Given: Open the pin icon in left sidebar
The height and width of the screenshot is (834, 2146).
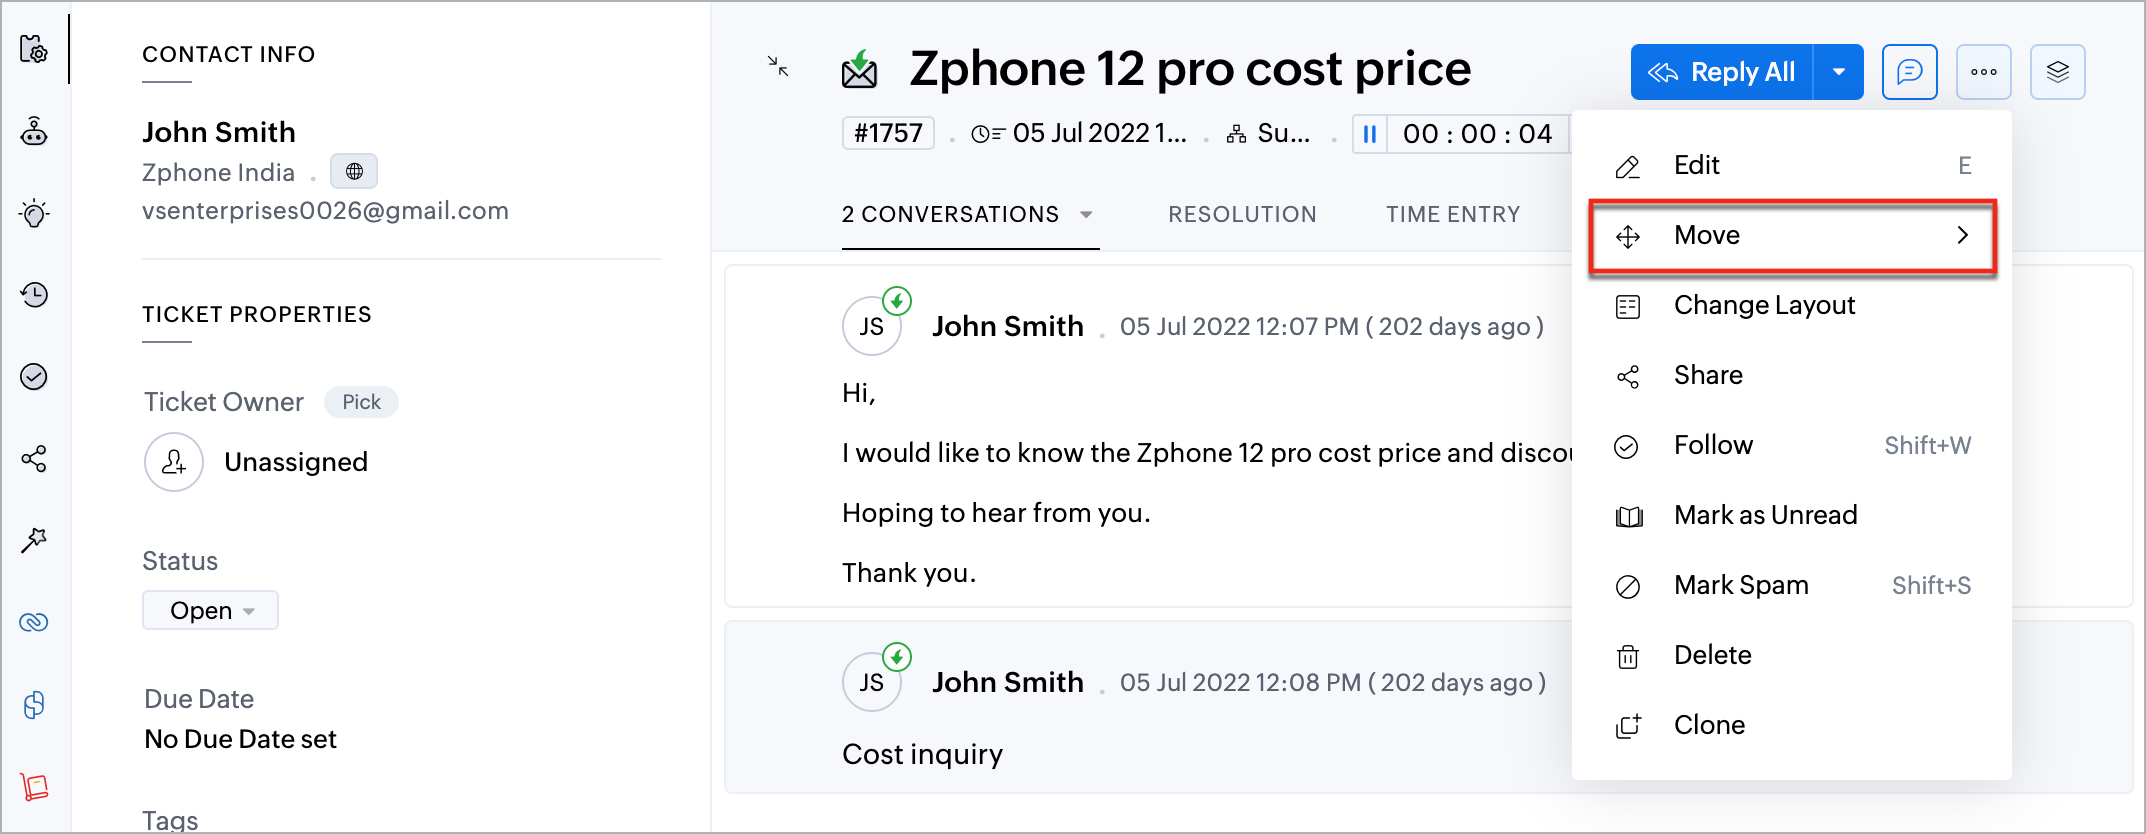Looking at the screenshot, I should pyautogui.click(x=34, y=540).
